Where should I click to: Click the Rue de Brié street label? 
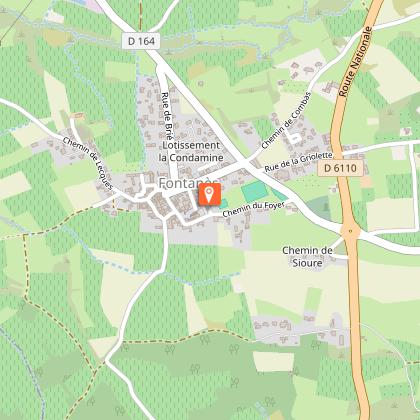(x=167, y=116)
